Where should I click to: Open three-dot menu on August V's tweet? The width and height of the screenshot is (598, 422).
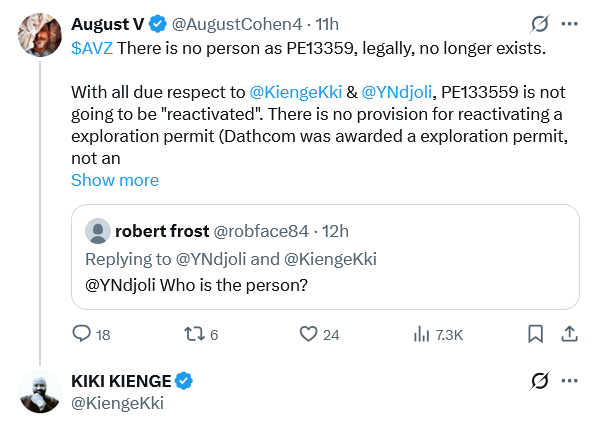pos(570,24)
